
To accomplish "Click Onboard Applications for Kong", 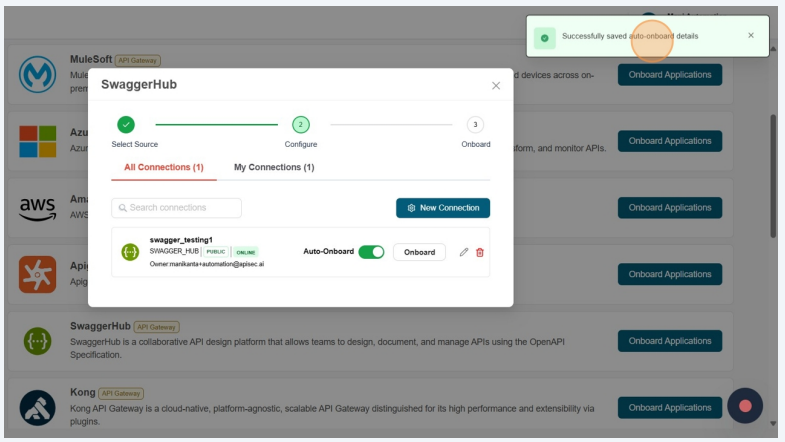I will [x=669, y=408].
